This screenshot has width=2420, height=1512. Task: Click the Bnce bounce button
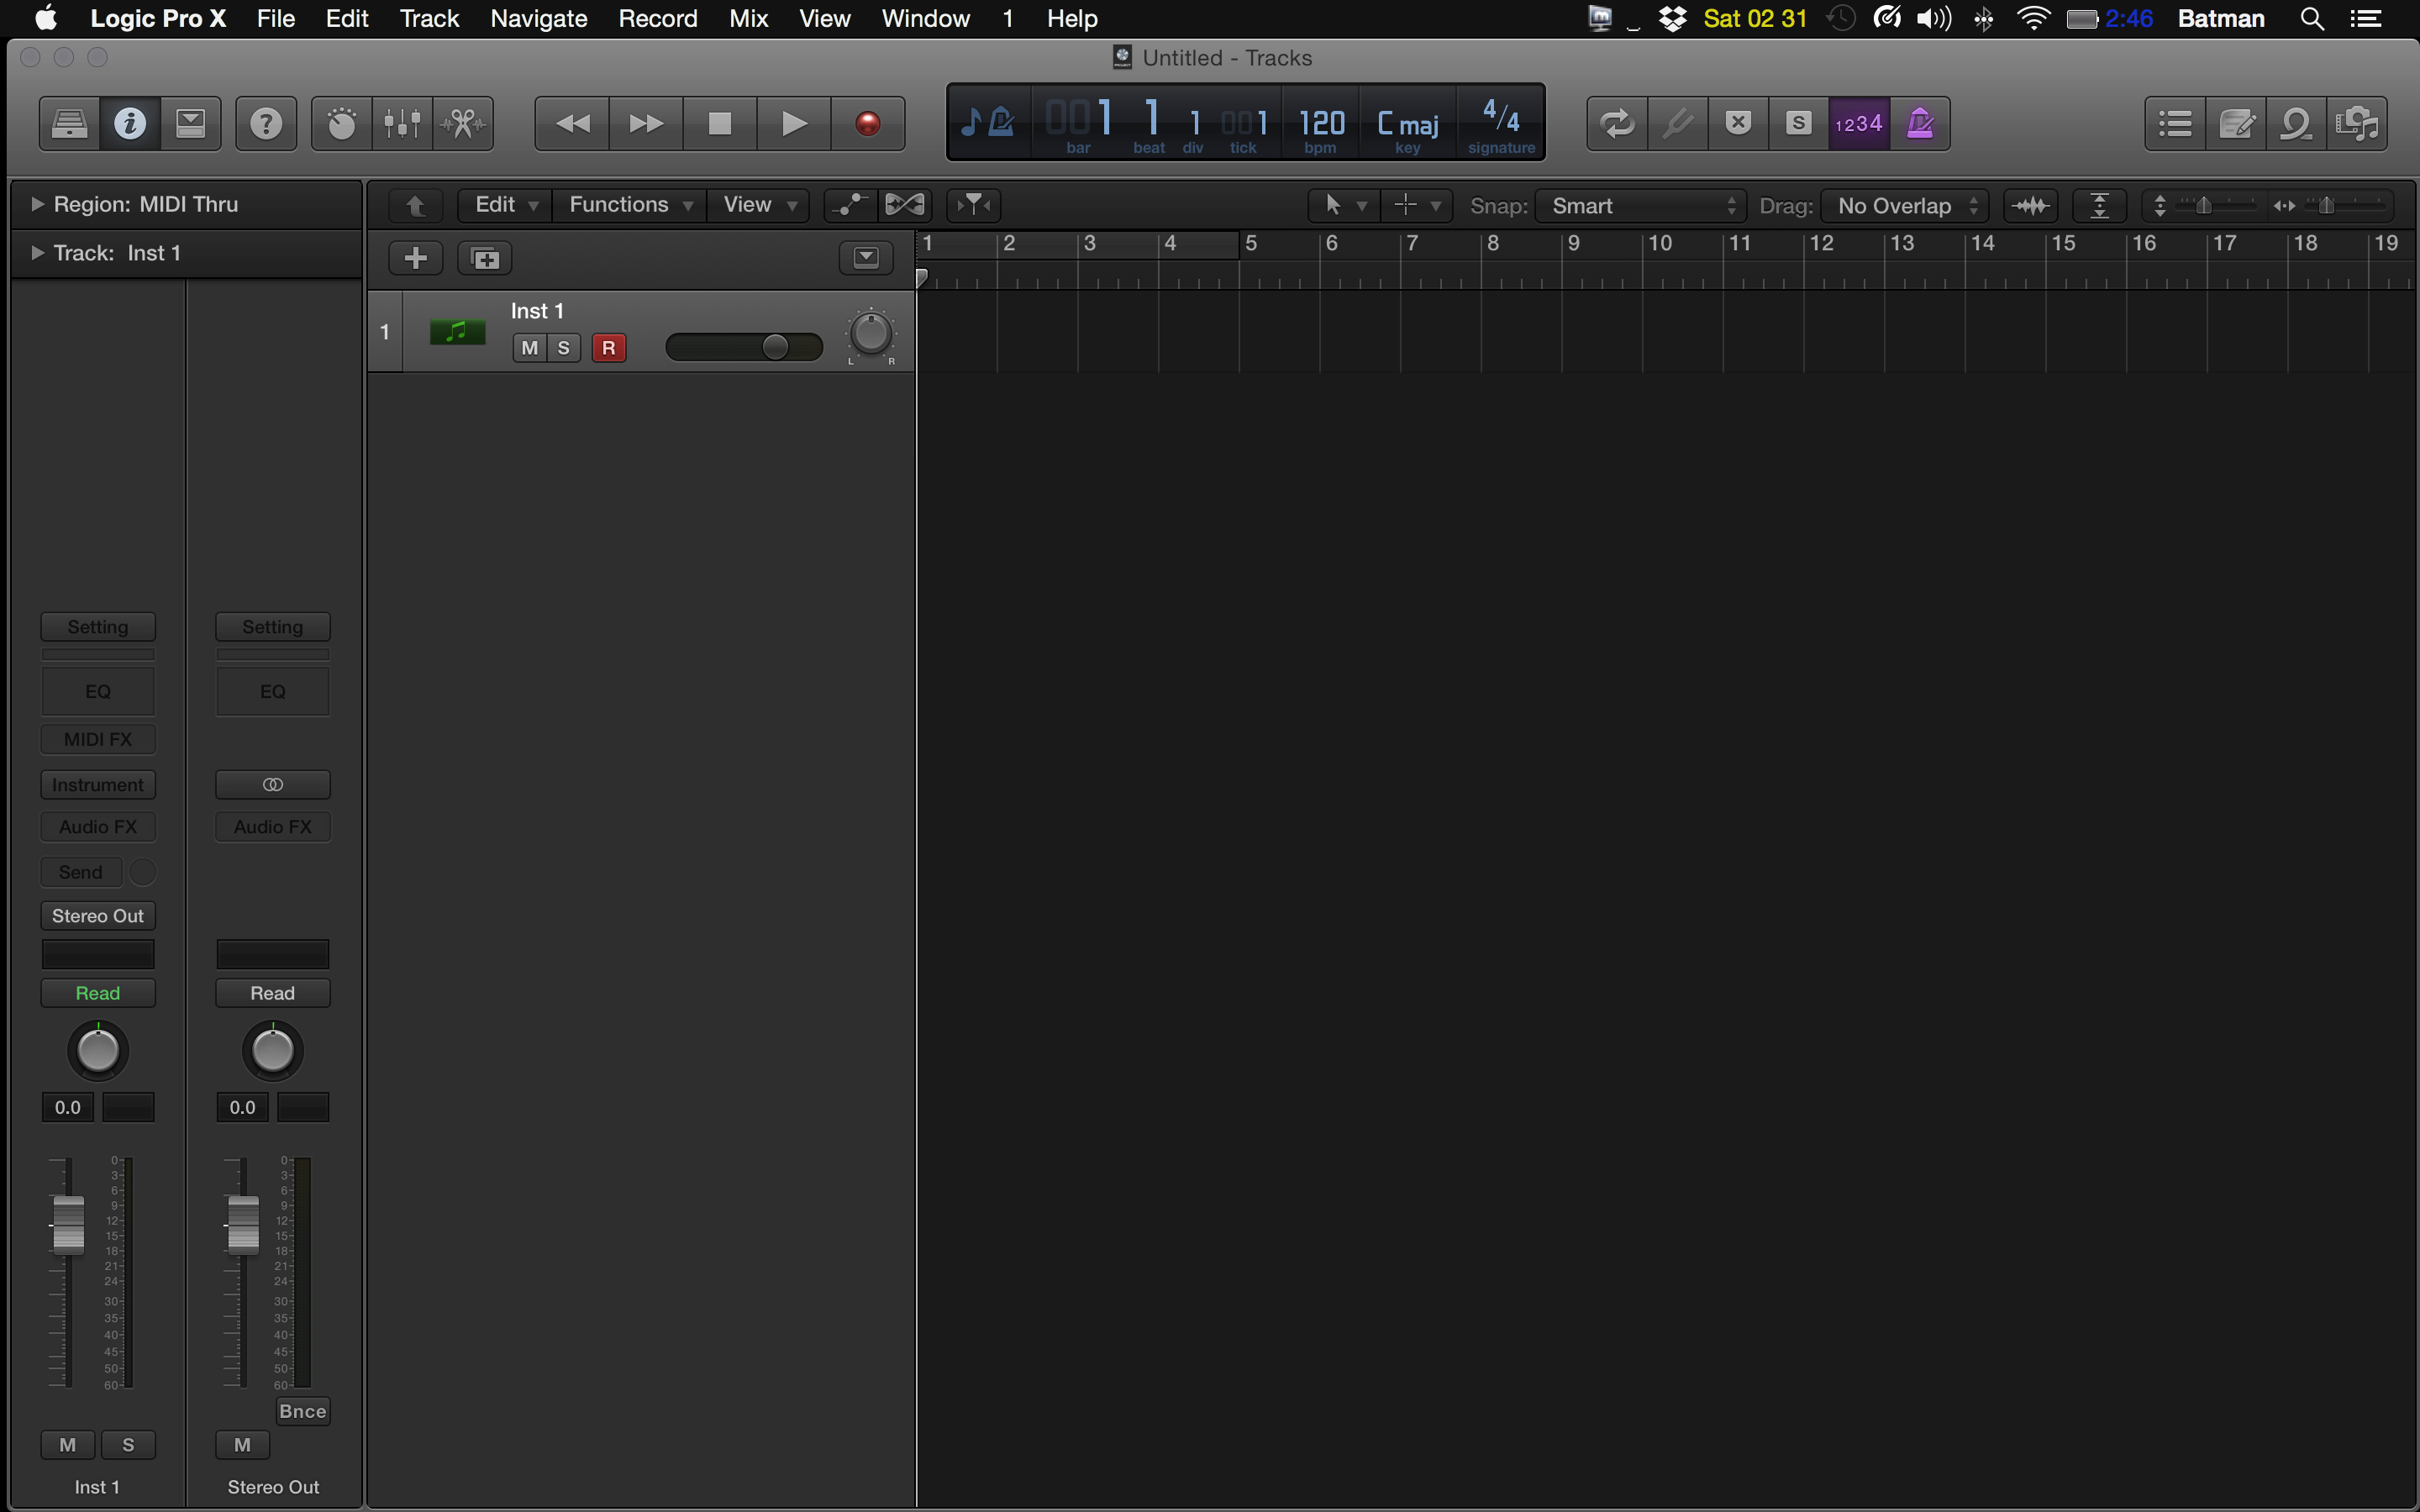tap(303, 1412)
